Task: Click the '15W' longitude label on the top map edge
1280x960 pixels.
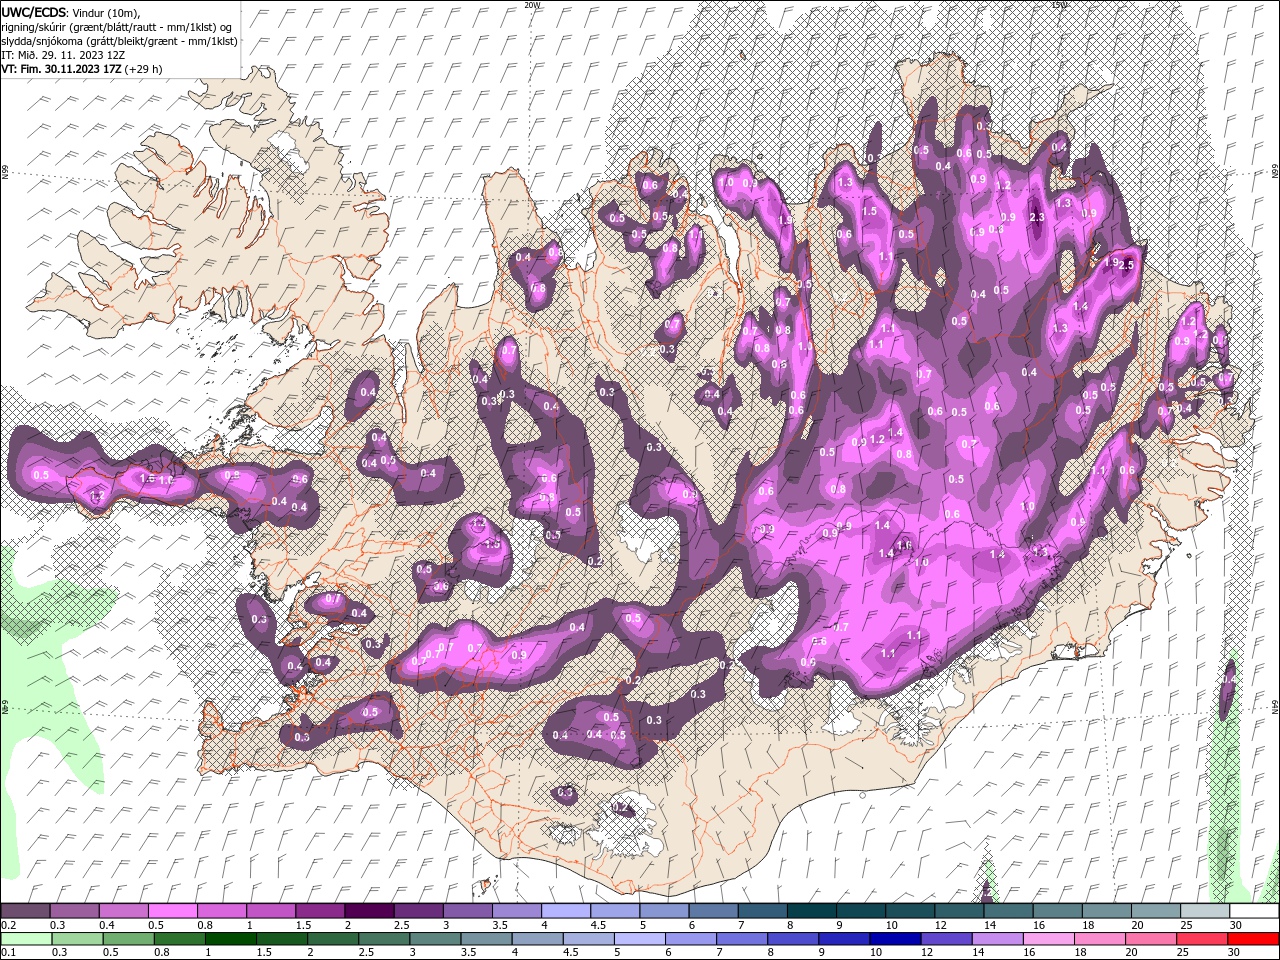Action: click(x=1059, y=5)
